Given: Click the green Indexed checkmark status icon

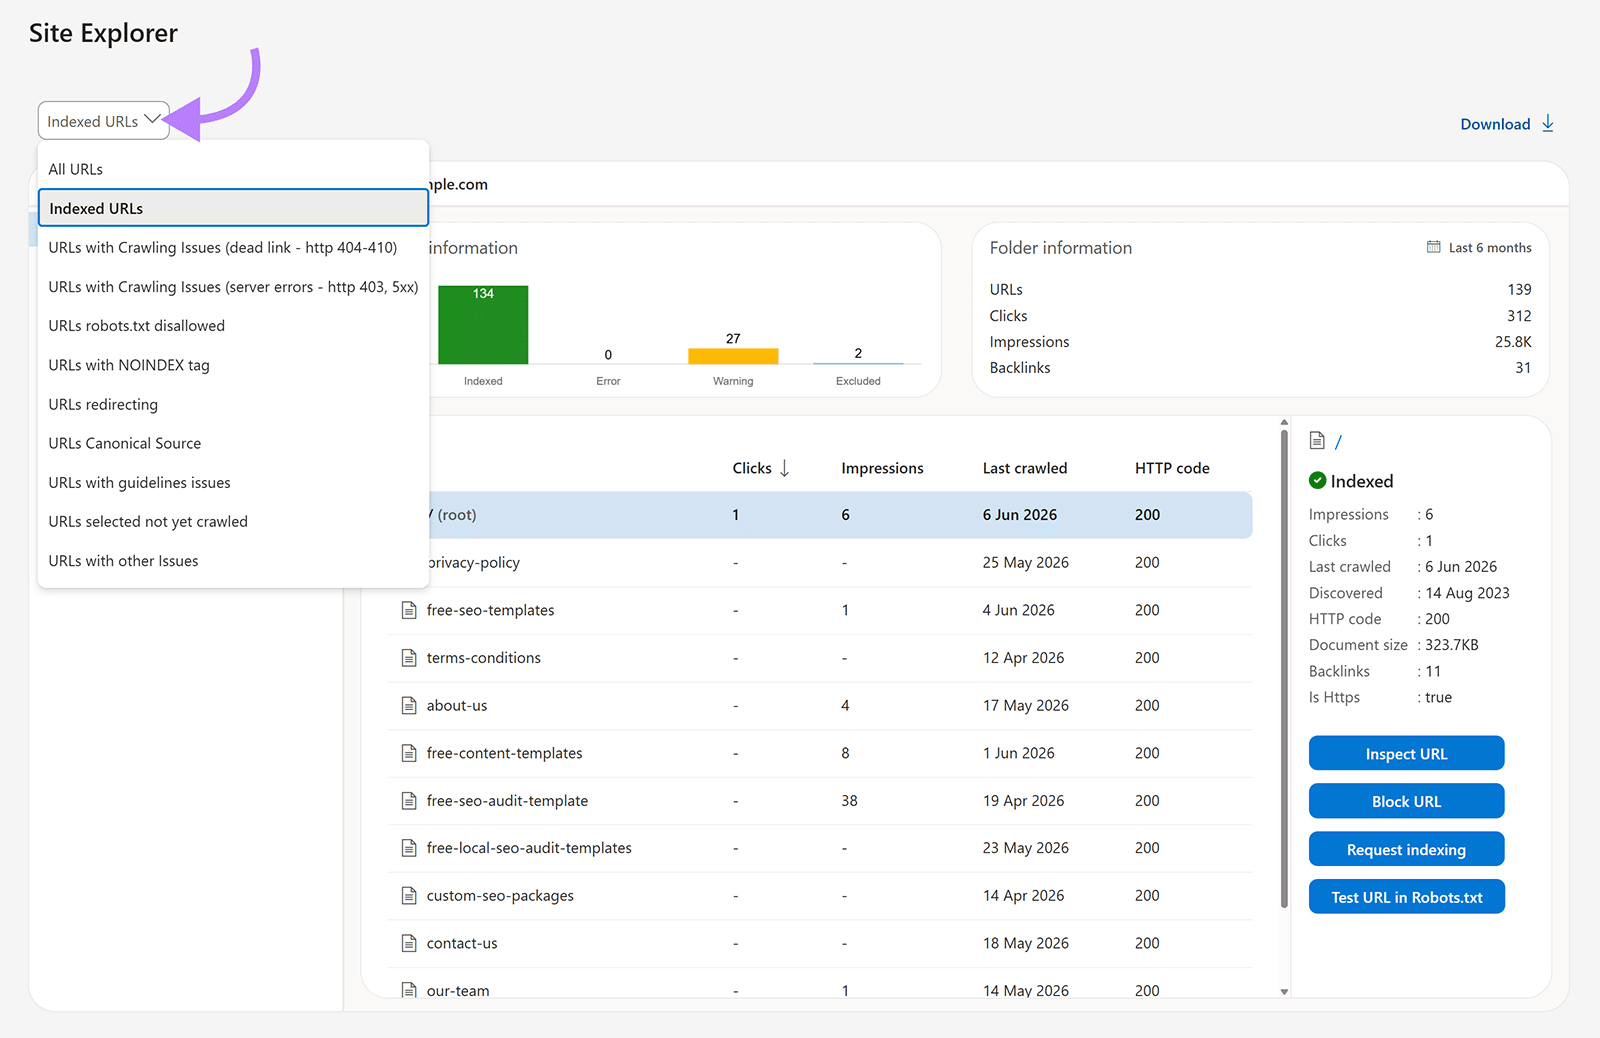Looking at the screenshot, I should [1318, 480].
